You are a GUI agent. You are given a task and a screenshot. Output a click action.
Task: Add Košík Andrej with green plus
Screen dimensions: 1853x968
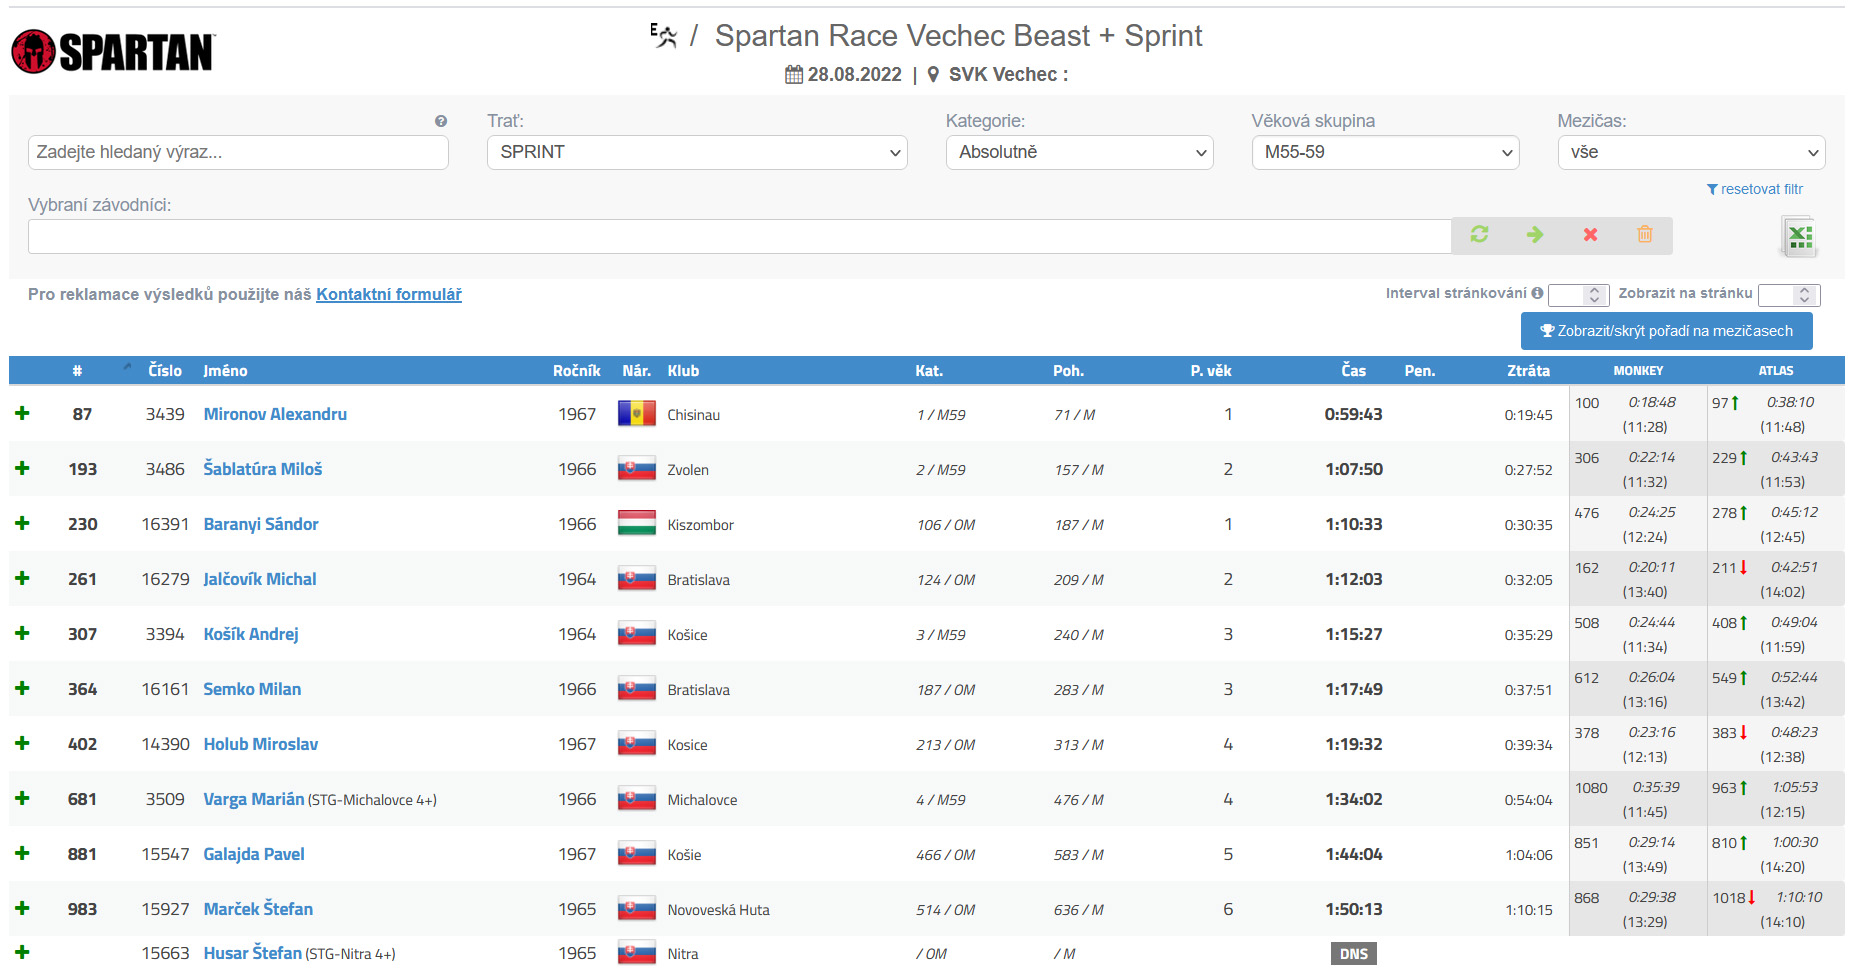point(22,633)
